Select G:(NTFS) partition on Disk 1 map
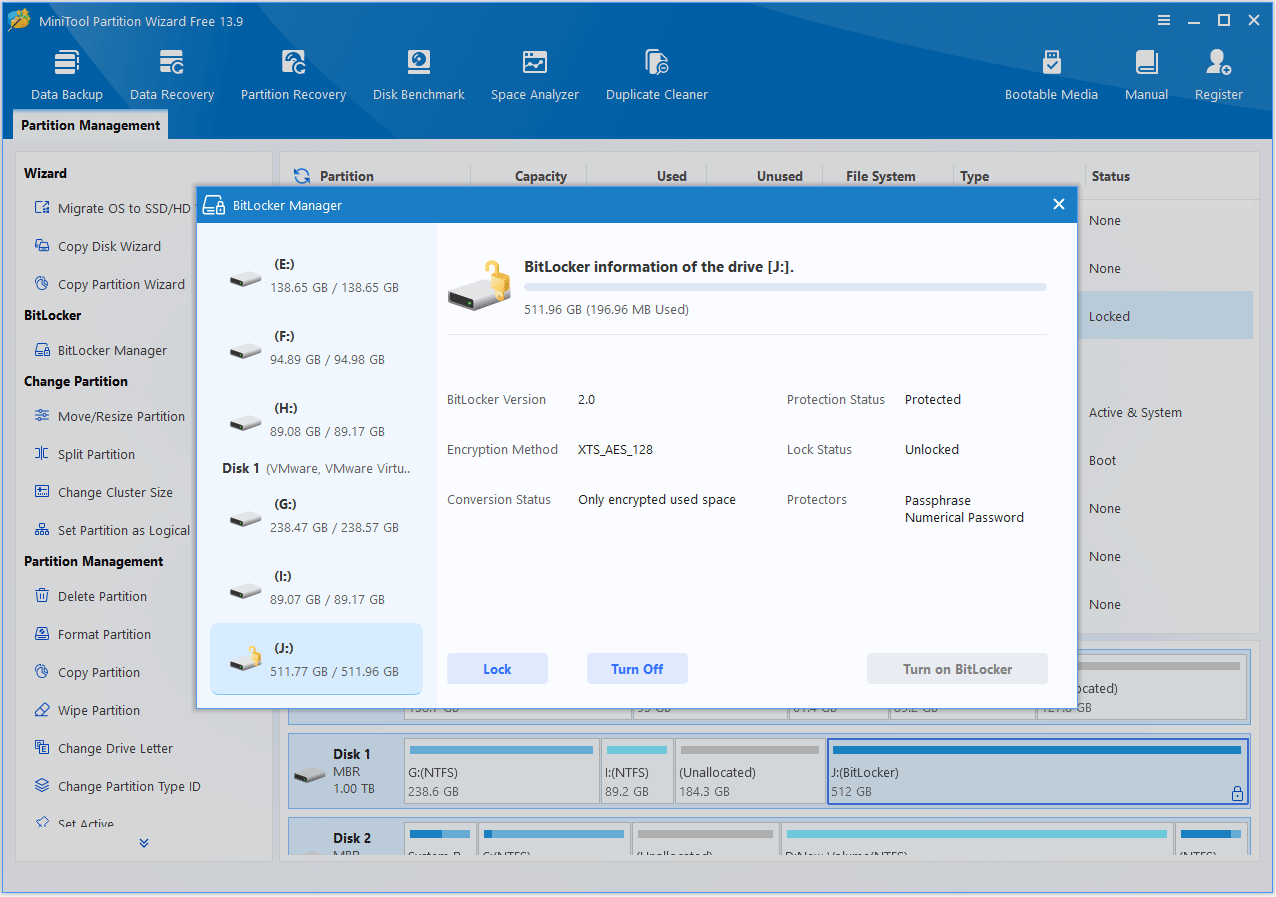The image size is (1276, 897). (x=501, y=771)
